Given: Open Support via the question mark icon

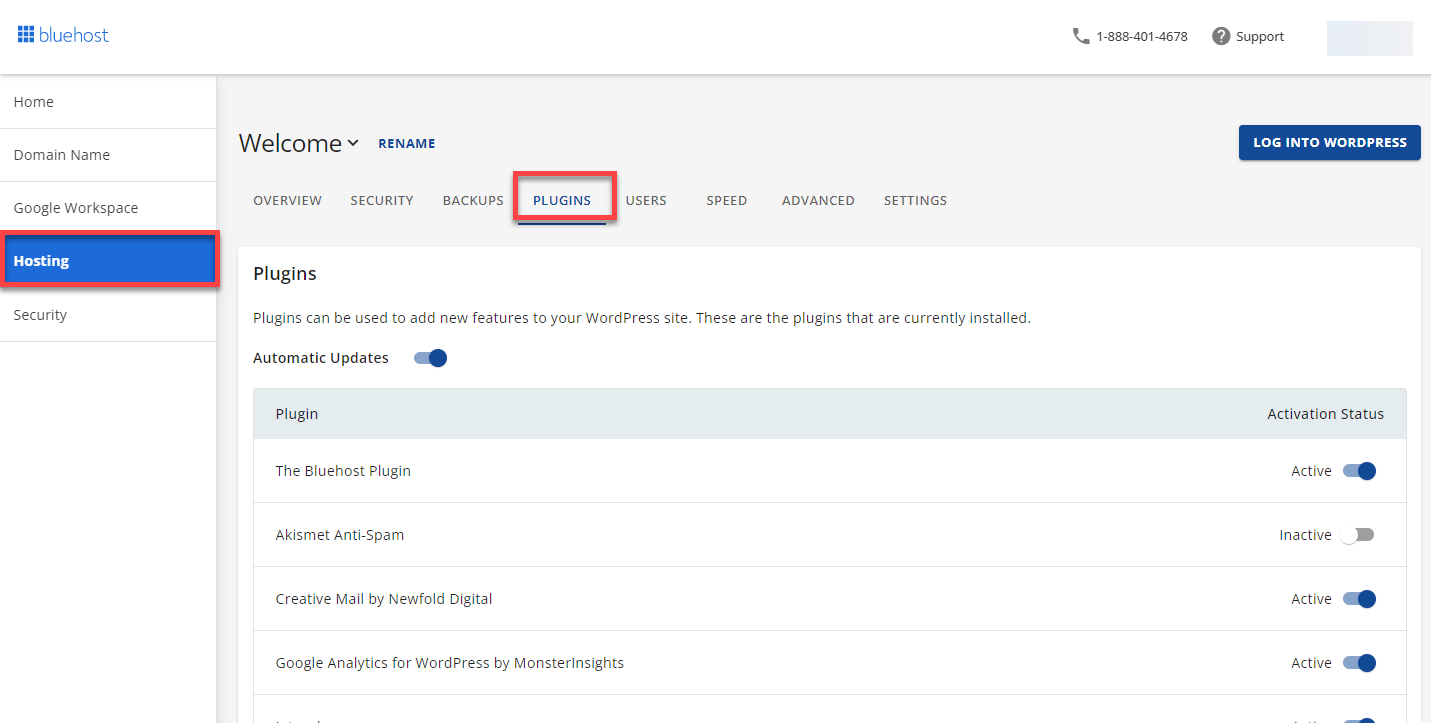Looking at the screenshot, I should [x=1220, y=35].
